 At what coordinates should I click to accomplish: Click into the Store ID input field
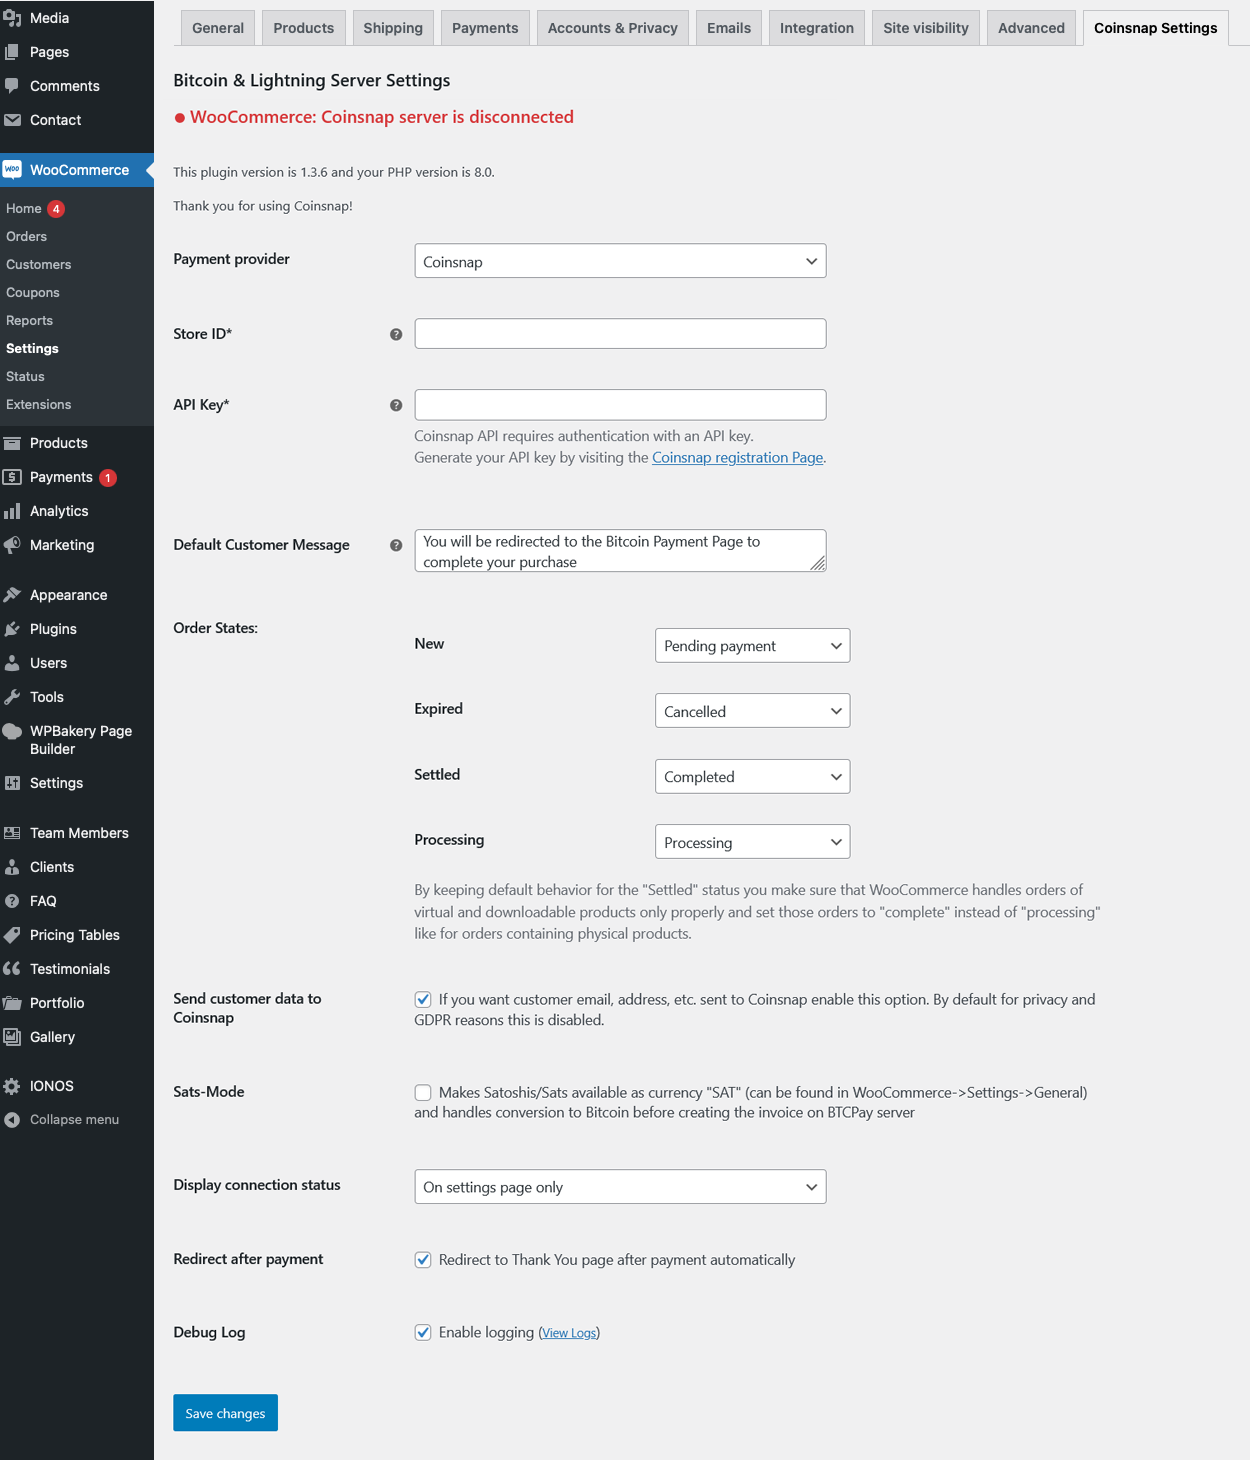620,334
